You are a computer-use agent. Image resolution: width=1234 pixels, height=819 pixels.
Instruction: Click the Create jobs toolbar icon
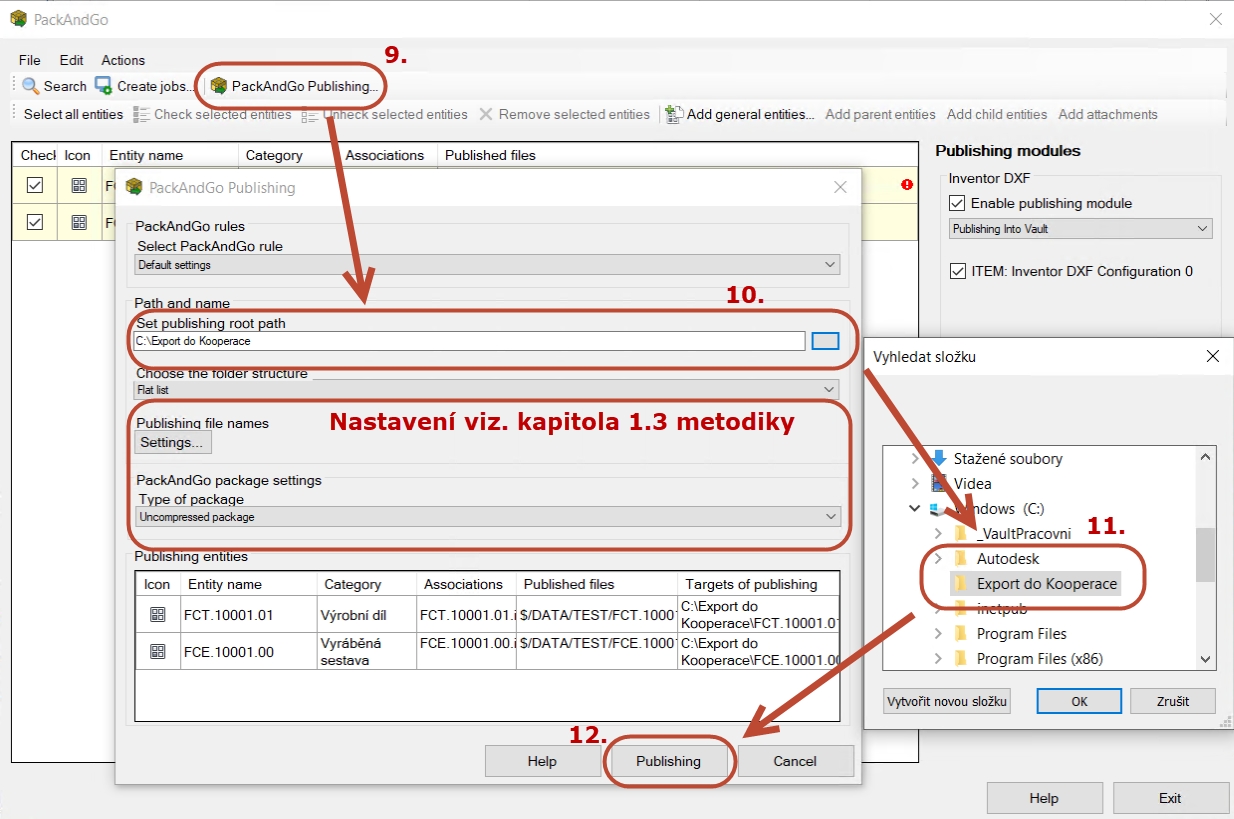pos(104,86)
